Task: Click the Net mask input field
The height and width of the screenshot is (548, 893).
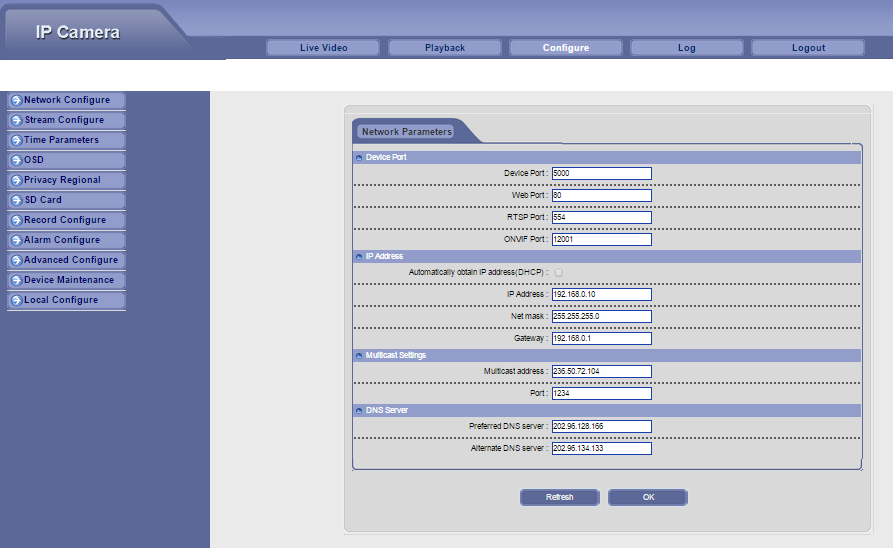Action: [x=601, y=316]
